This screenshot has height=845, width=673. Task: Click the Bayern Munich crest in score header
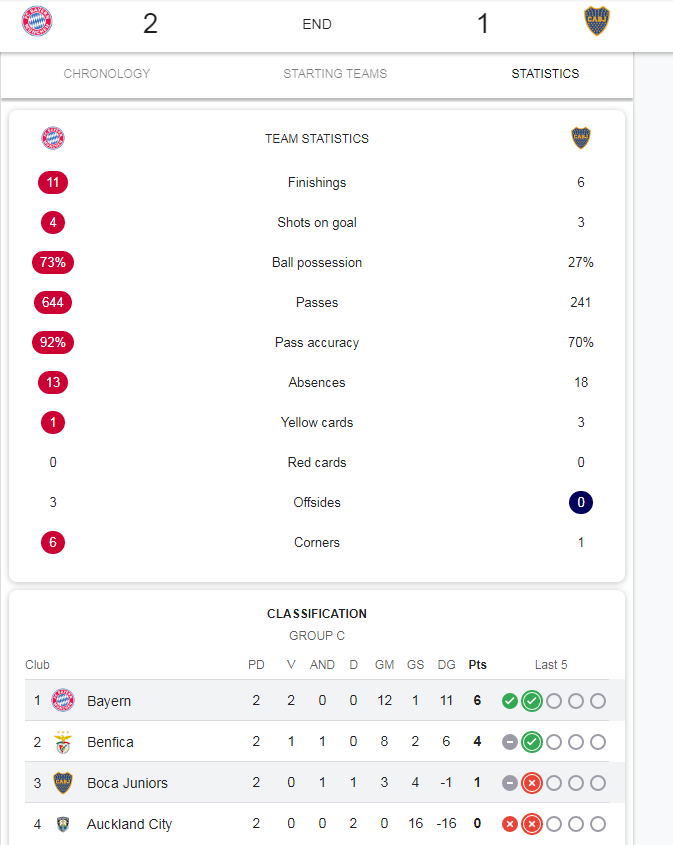tap(37, 22)
